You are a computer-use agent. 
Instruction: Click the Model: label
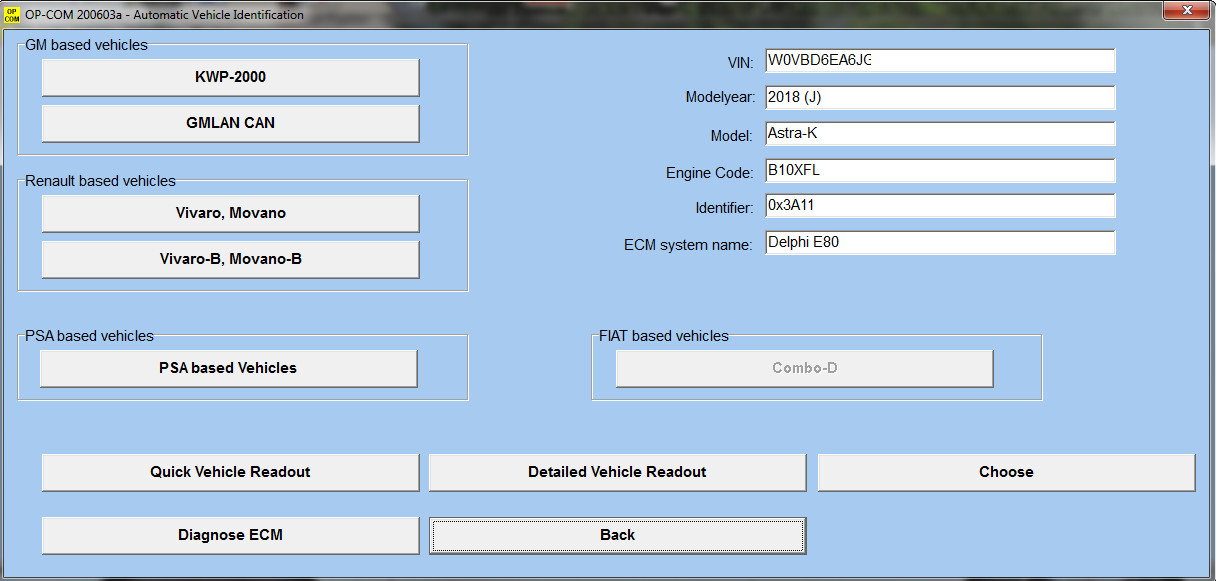pos(731,136)
